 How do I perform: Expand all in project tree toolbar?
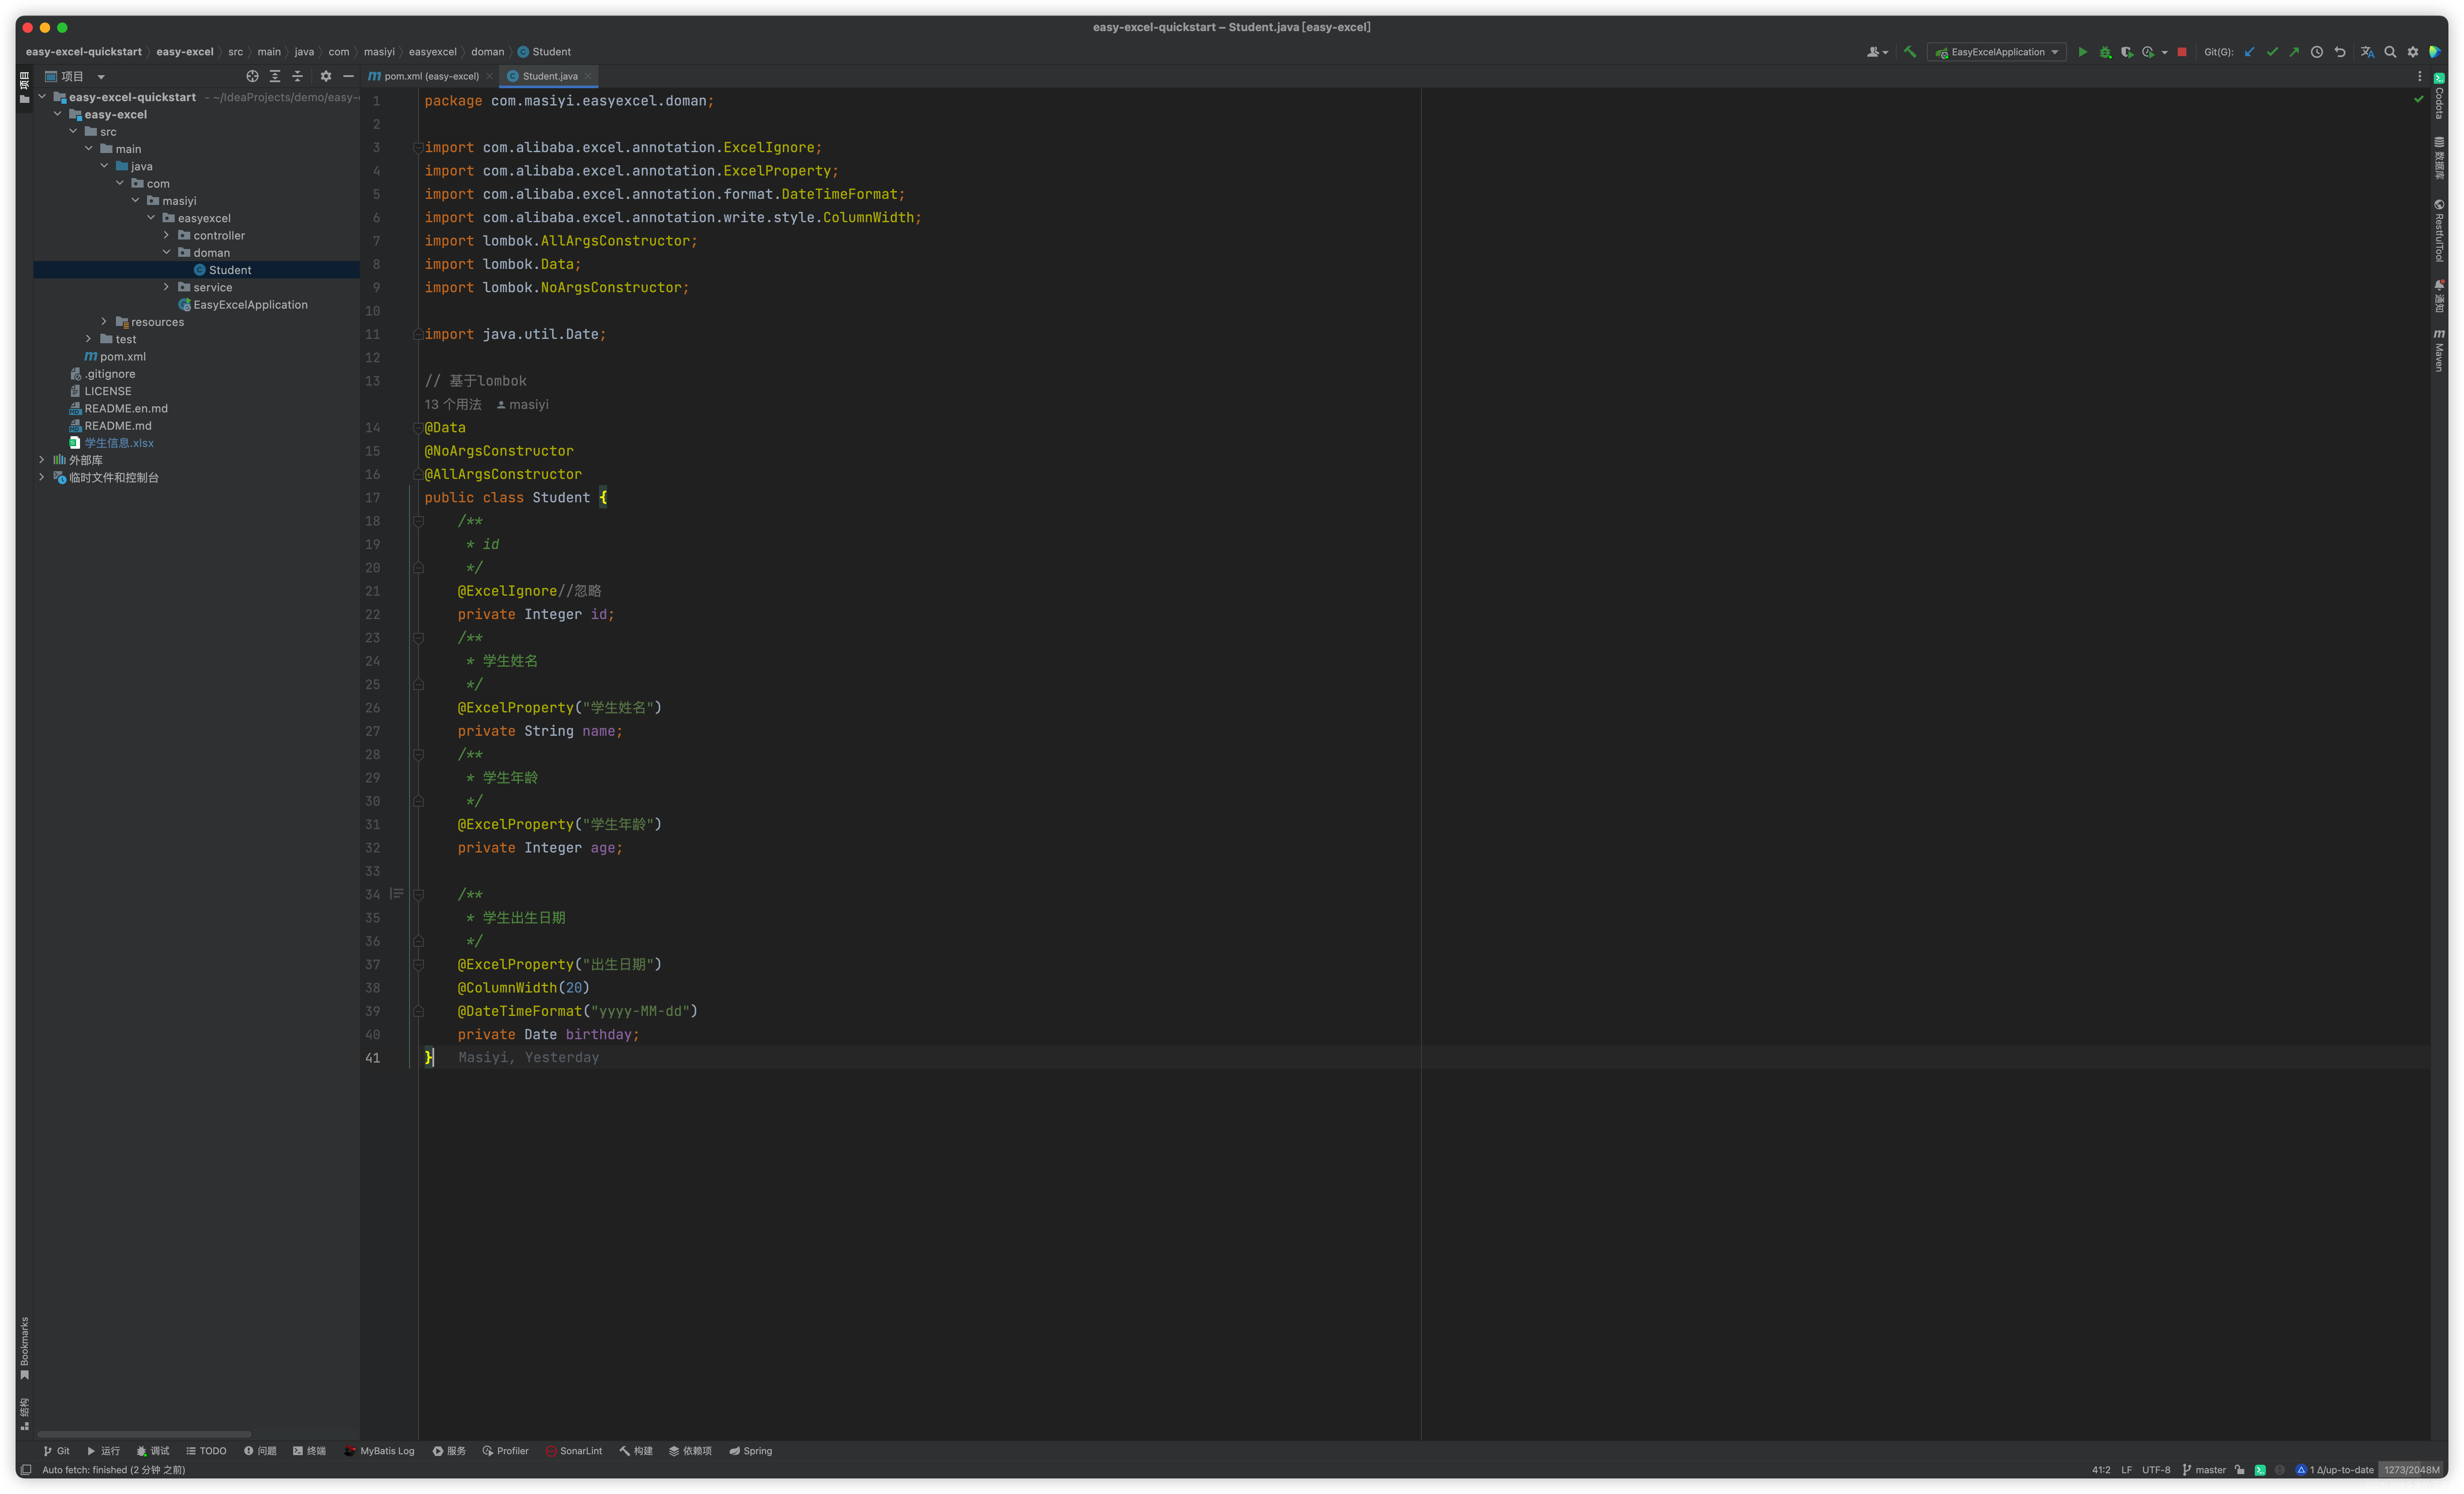point(275,76)
